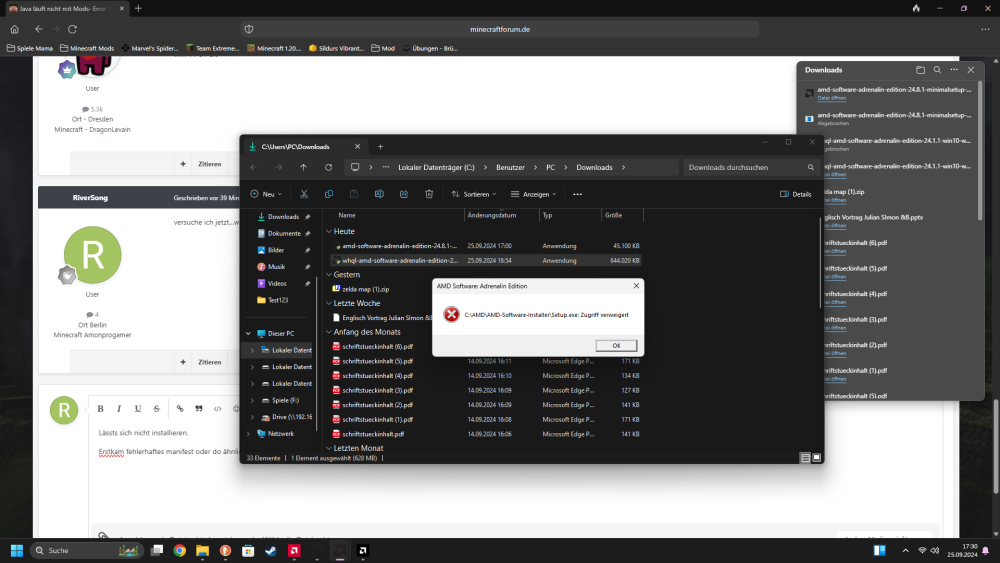The height and width of the screenshot is (563, 1000).
Task: Open the browser home page
Action: pyautogui.click(x=15, y=29)
